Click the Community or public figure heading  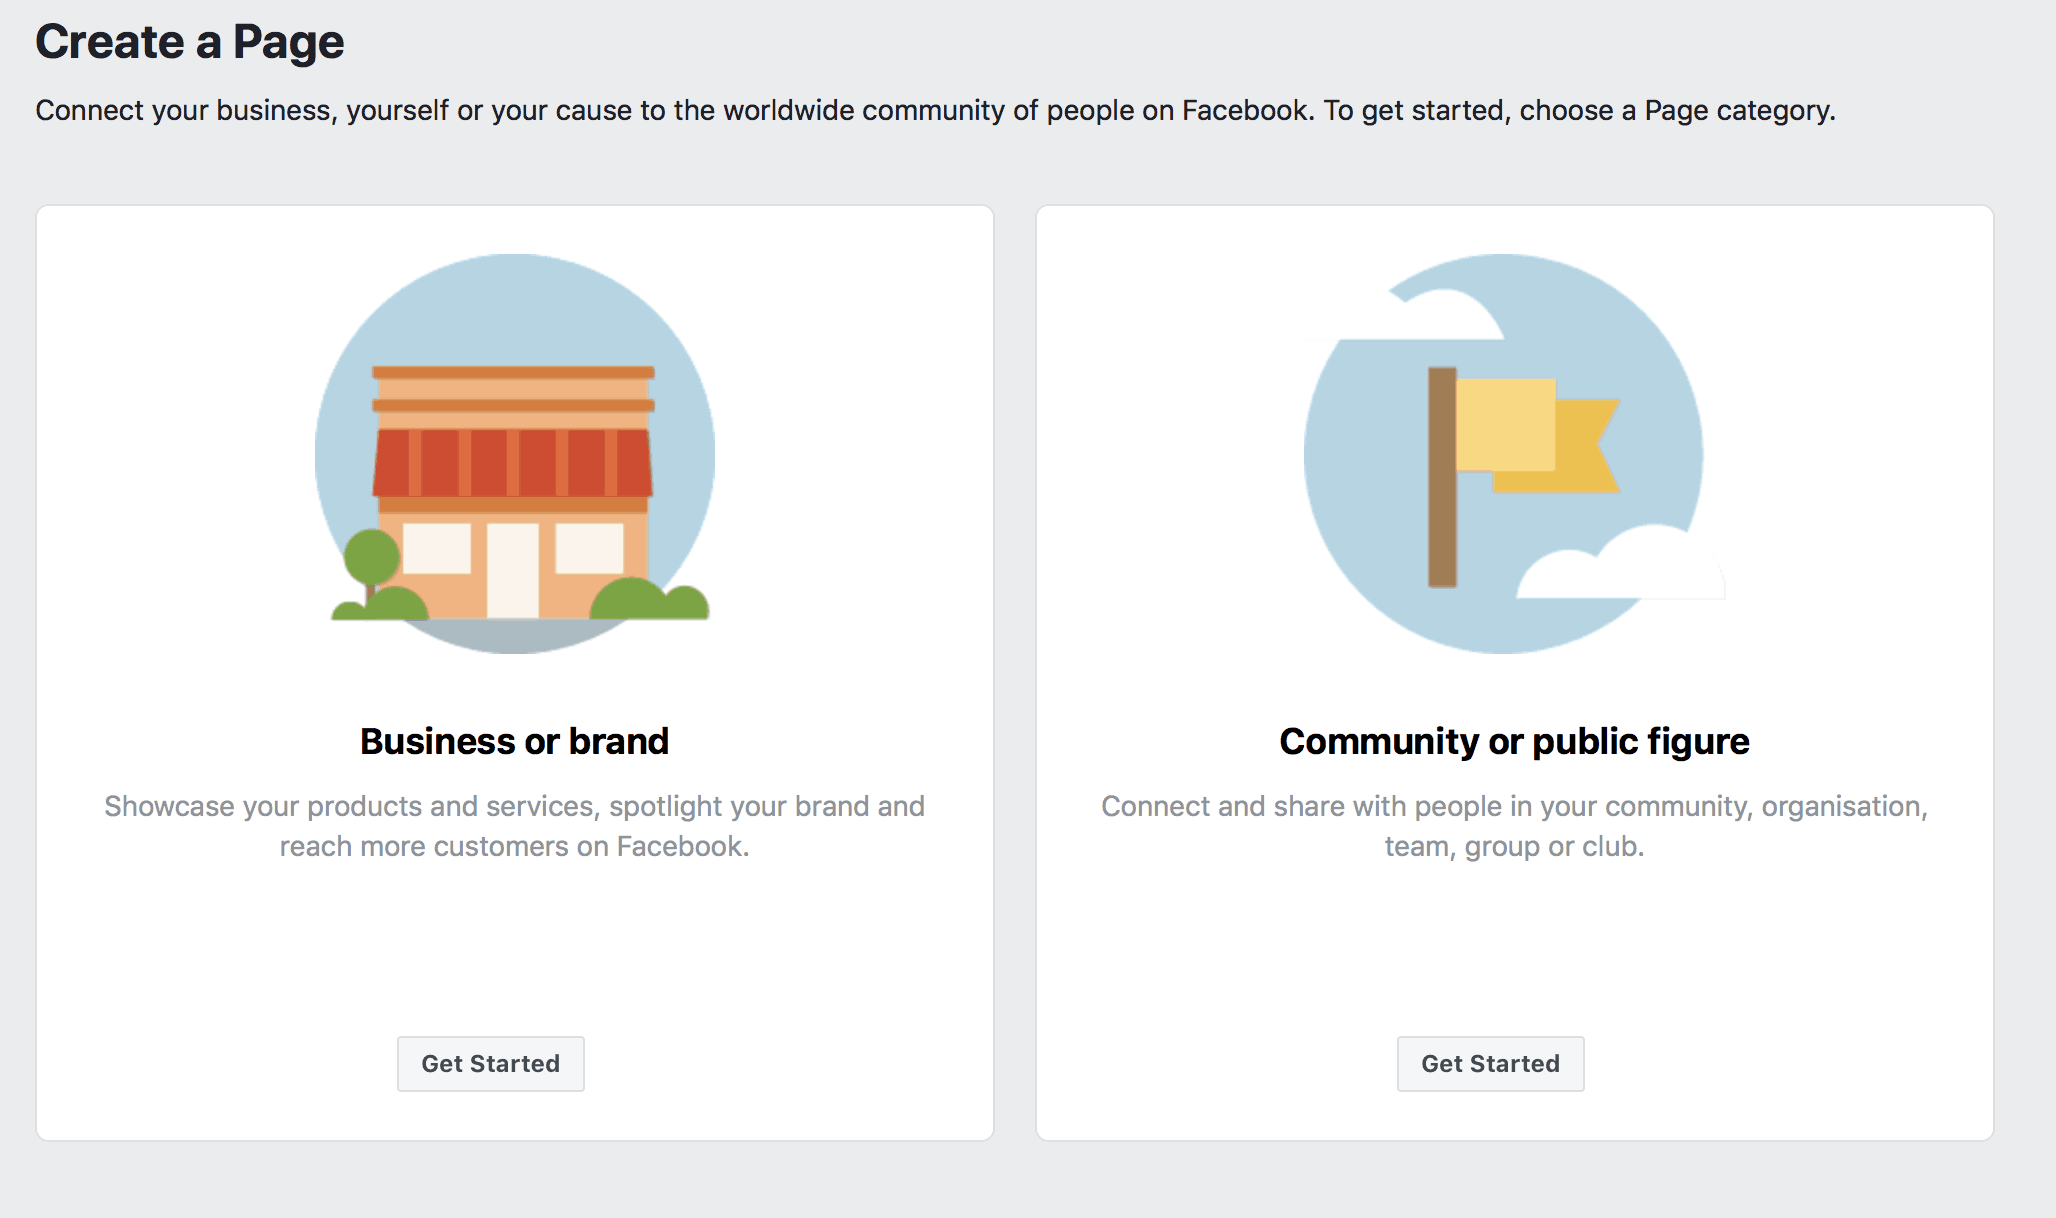click(x=1514, y=741)
